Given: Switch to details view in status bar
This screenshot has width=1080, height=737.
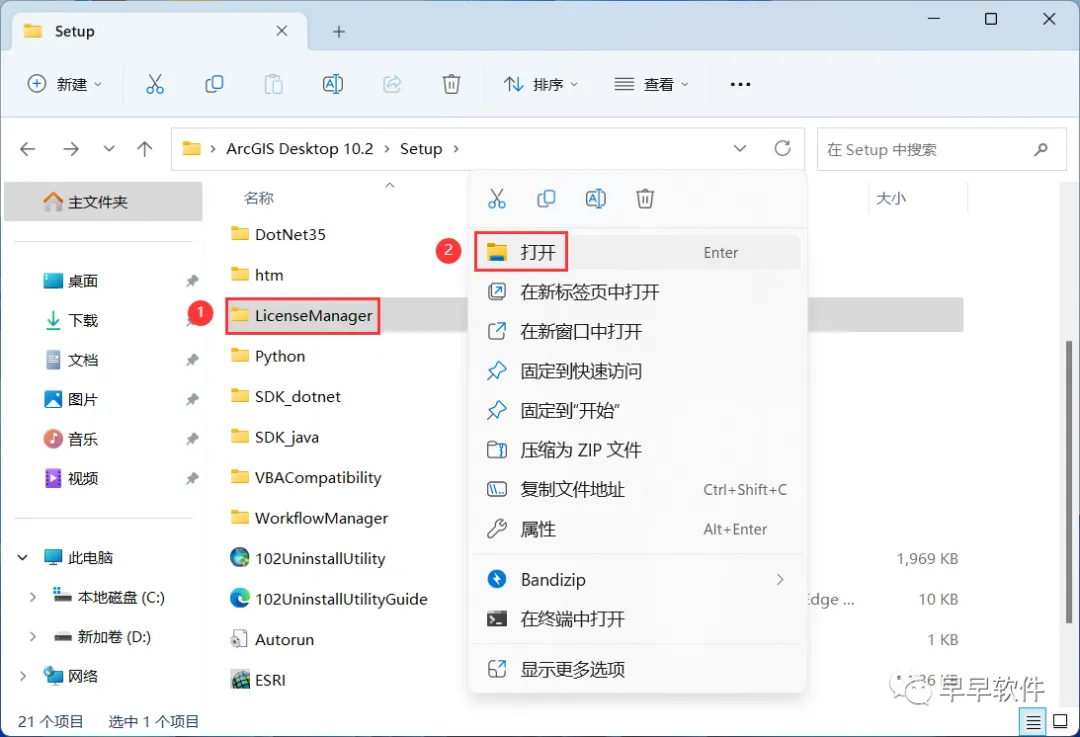Looking at the screenshot, I should click(1033, 722).
